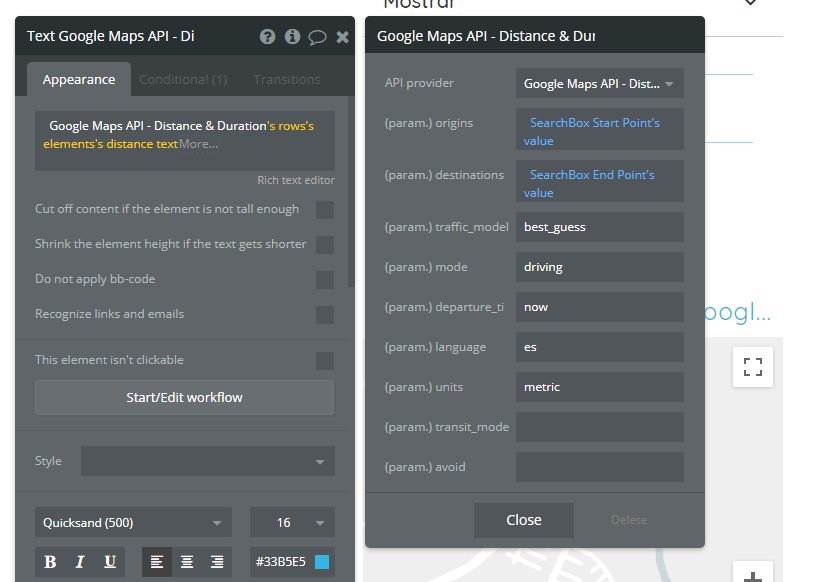Click the empty transit_mode field

pyautogui.click(x=600, y=427)
